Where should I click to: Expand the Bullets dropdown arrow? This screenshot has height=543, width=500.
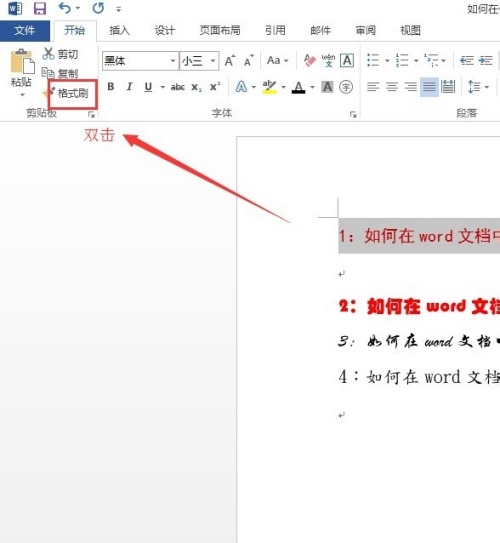[387, 61]
